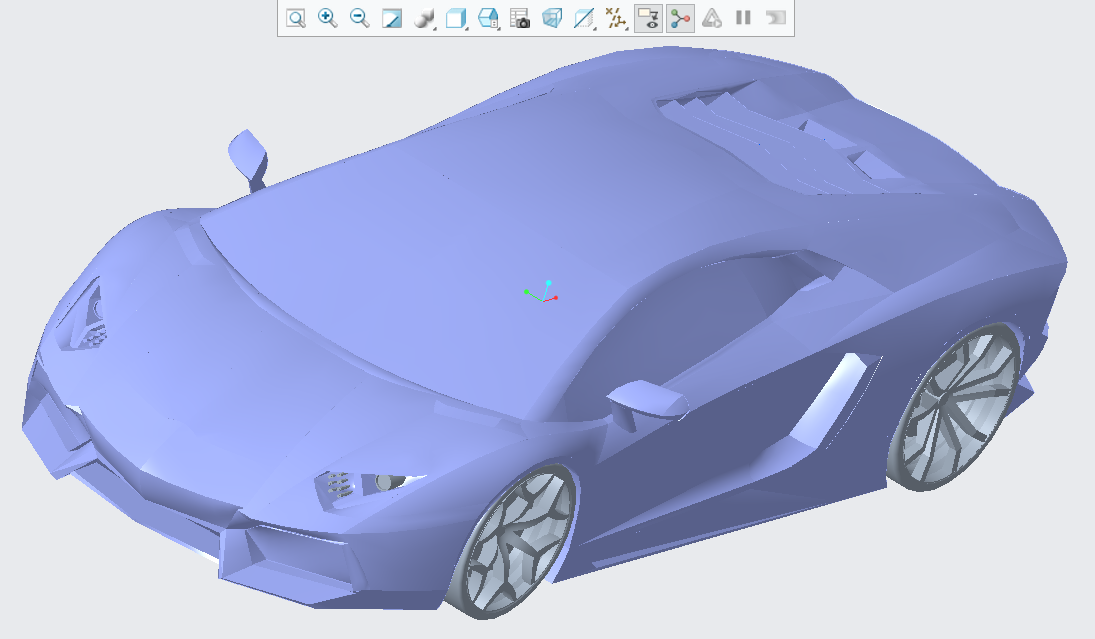Viewport: 1095px width, 639px height.
Task: Open the Display Style shading dropdown
Action: point(425,18)
